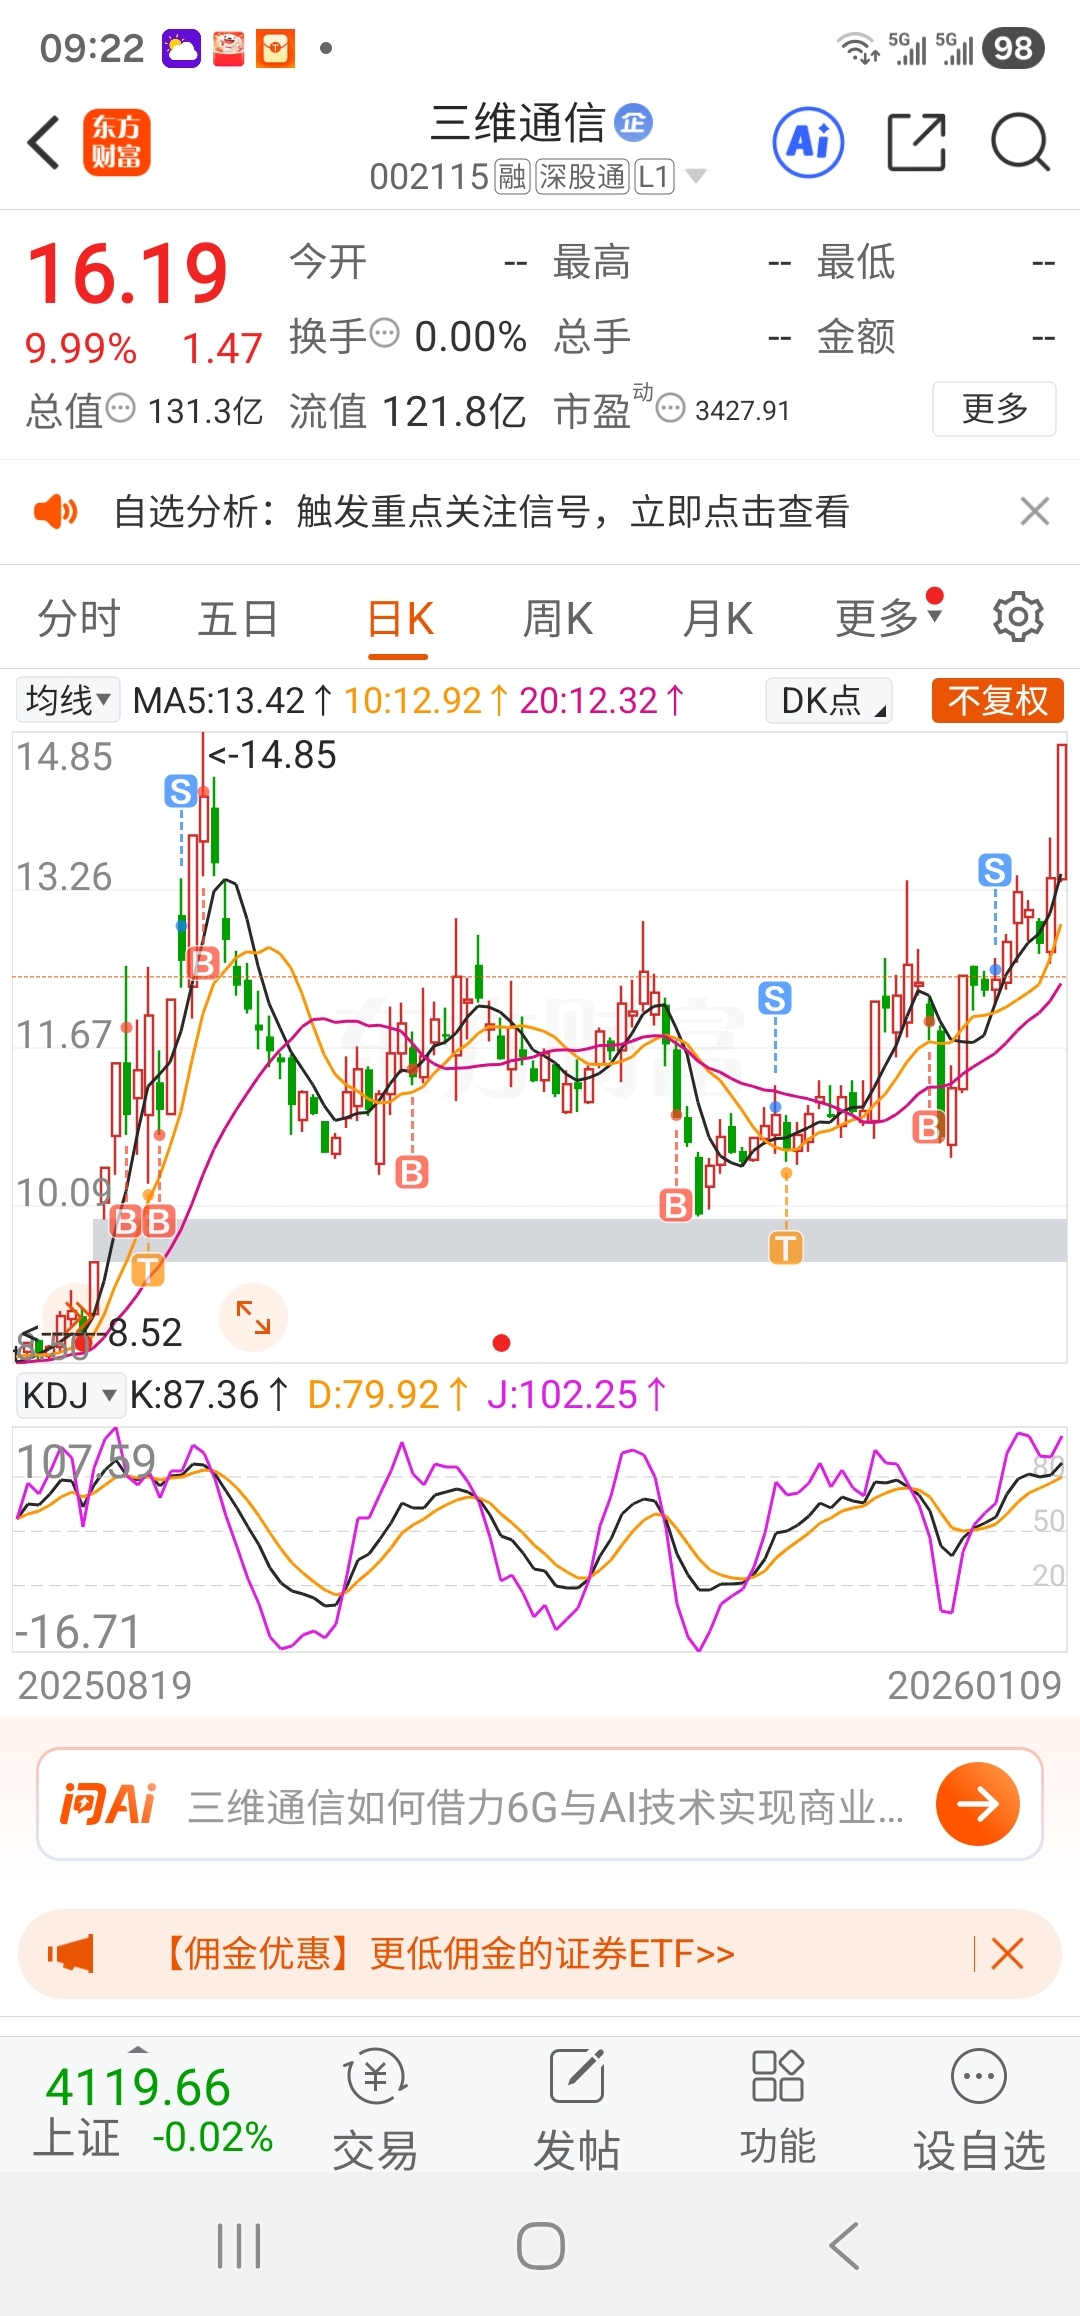Expand the 更多 chart period dropdown
The image size is (1080, 2316).
[x=889, y=617]
